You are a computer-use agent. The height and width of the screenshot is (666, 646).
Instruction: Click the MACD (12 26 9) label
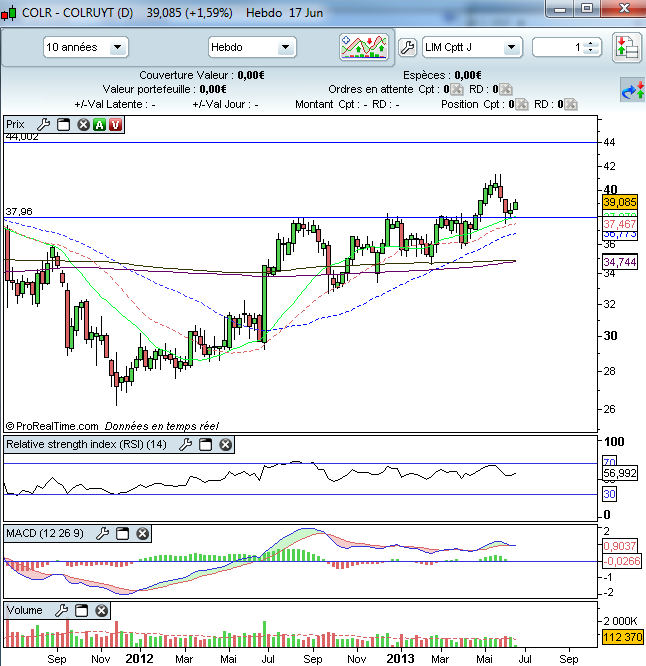[45, 533]
